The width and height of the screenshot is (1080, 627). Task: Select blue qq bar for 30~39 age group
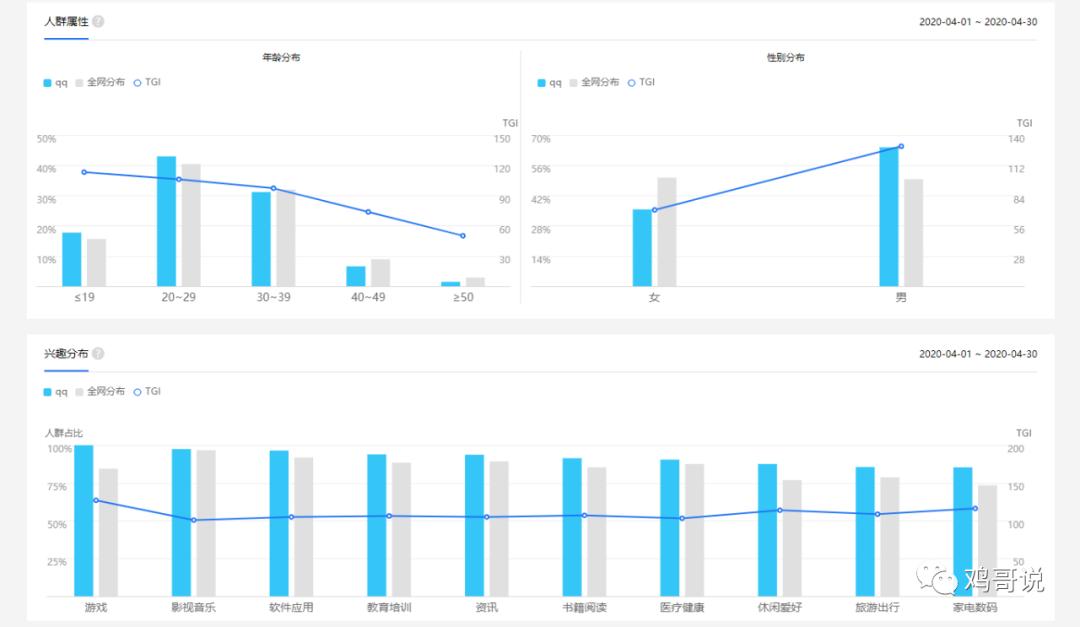click(261, 239)
